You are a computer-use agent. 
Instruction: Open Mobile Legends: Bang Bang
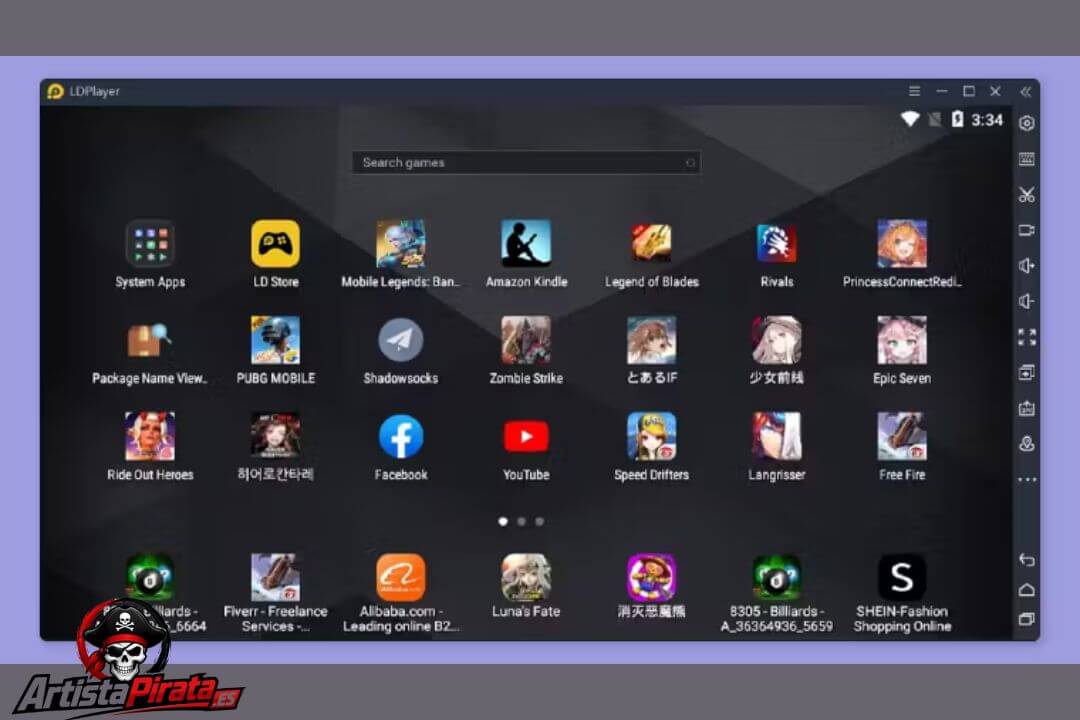[x=401, y=244]
